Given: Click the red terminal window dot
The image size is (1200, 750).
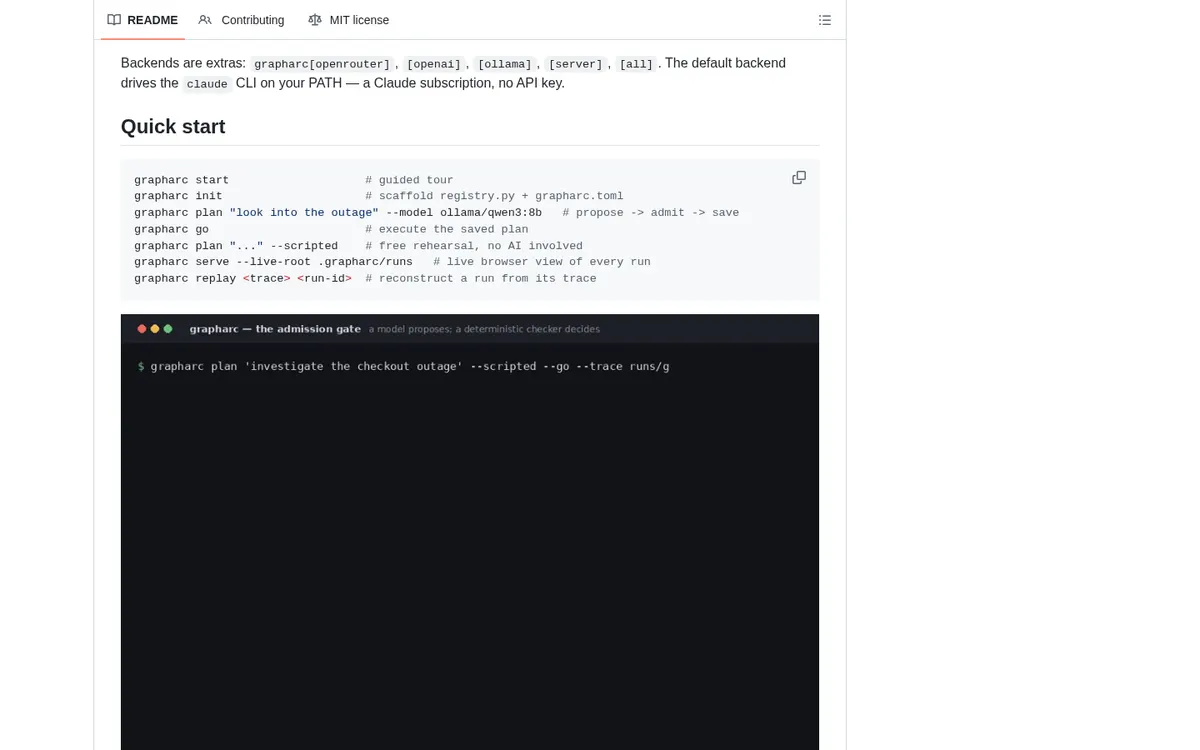Looking at the screenshot, I should coord(142,329).
